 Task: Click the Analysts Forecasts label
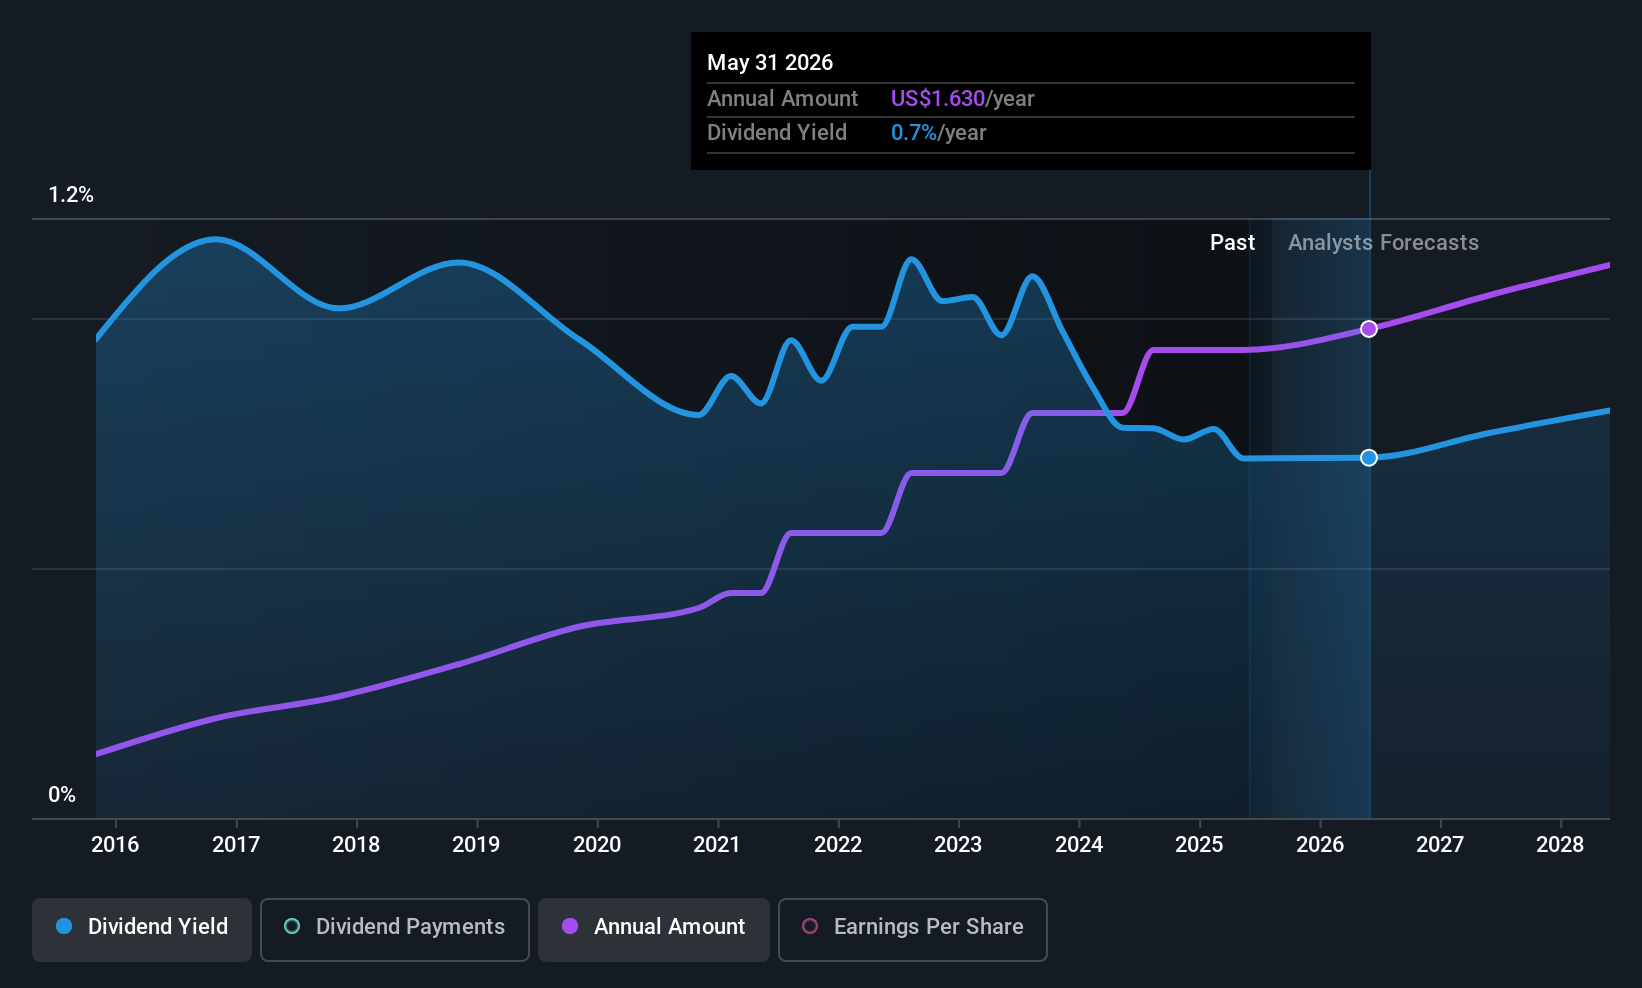pos(1383,242)
